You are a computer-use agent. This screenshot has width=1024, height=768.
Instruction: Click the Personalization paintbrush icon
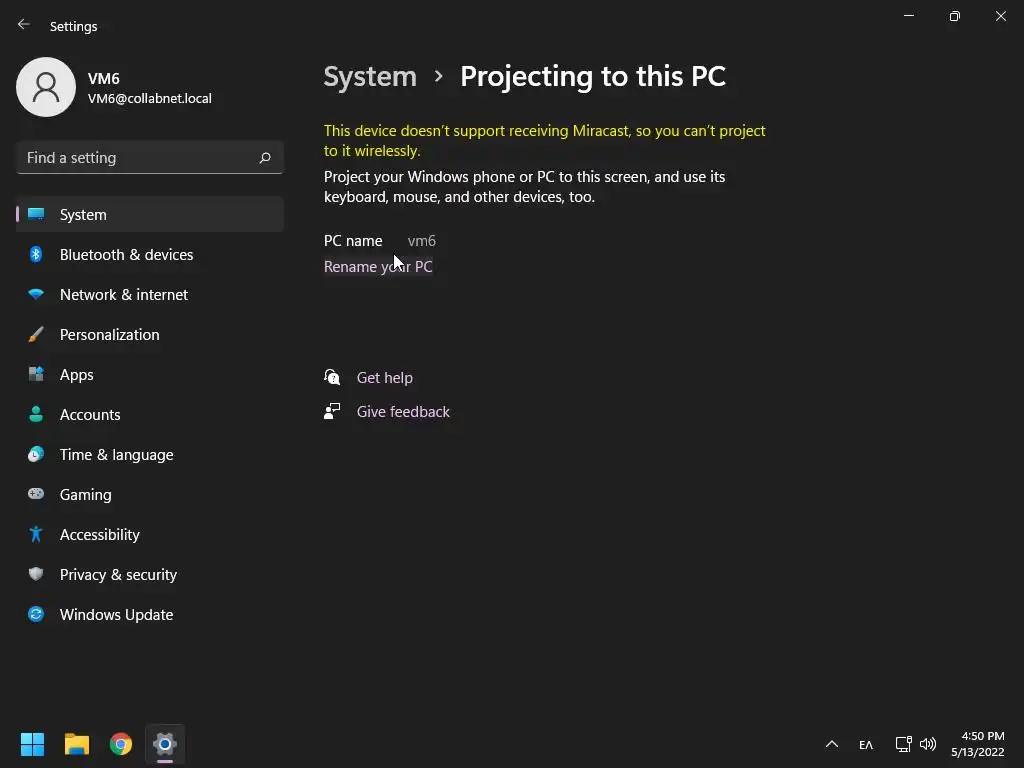(x=36, y=335)
